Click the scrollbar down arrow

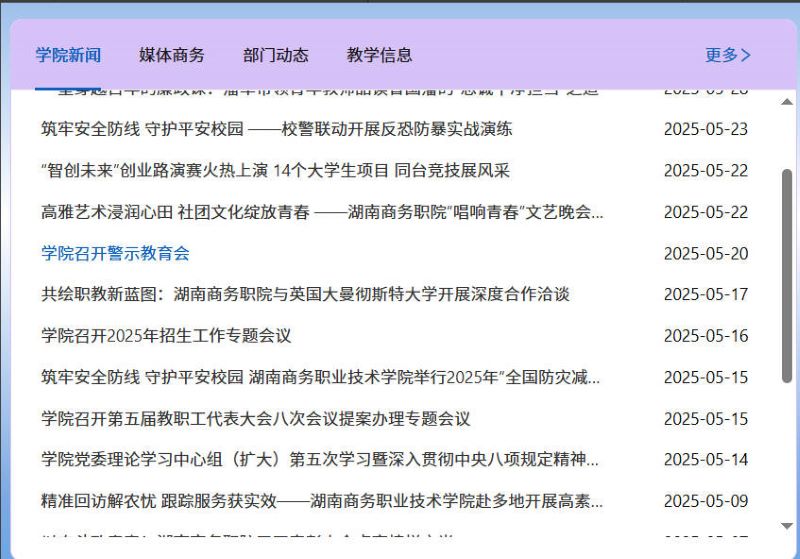787,525
